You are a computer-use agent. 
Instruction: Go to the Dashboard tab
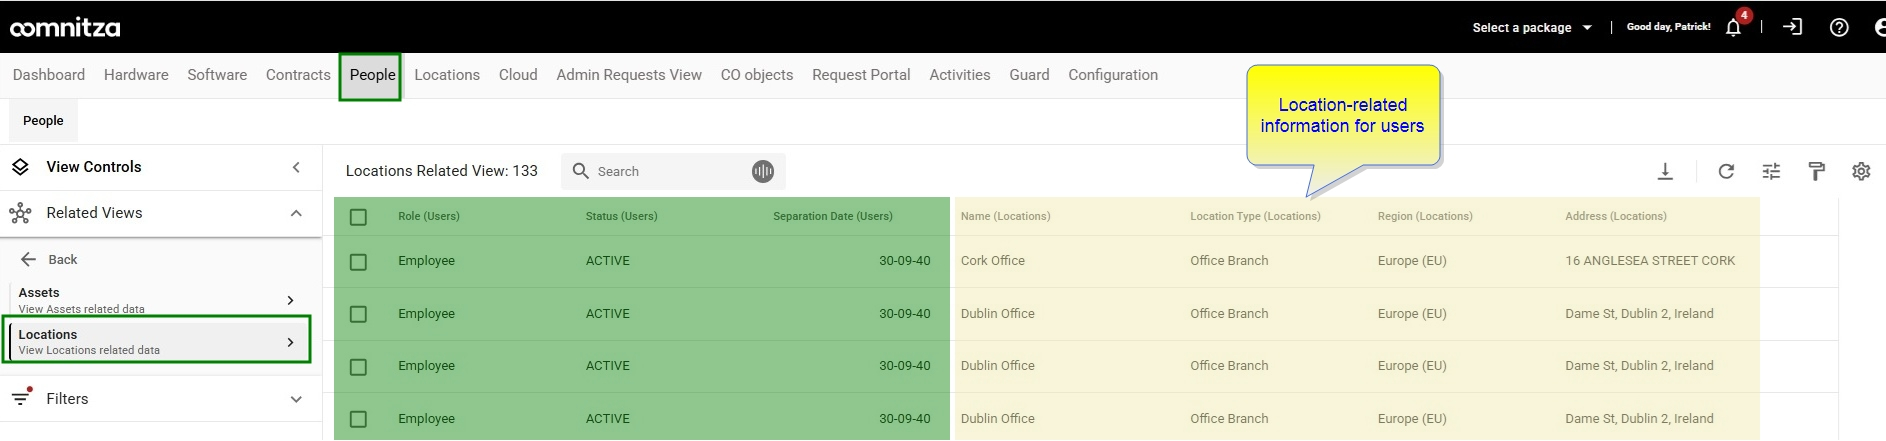coord(49,75)
